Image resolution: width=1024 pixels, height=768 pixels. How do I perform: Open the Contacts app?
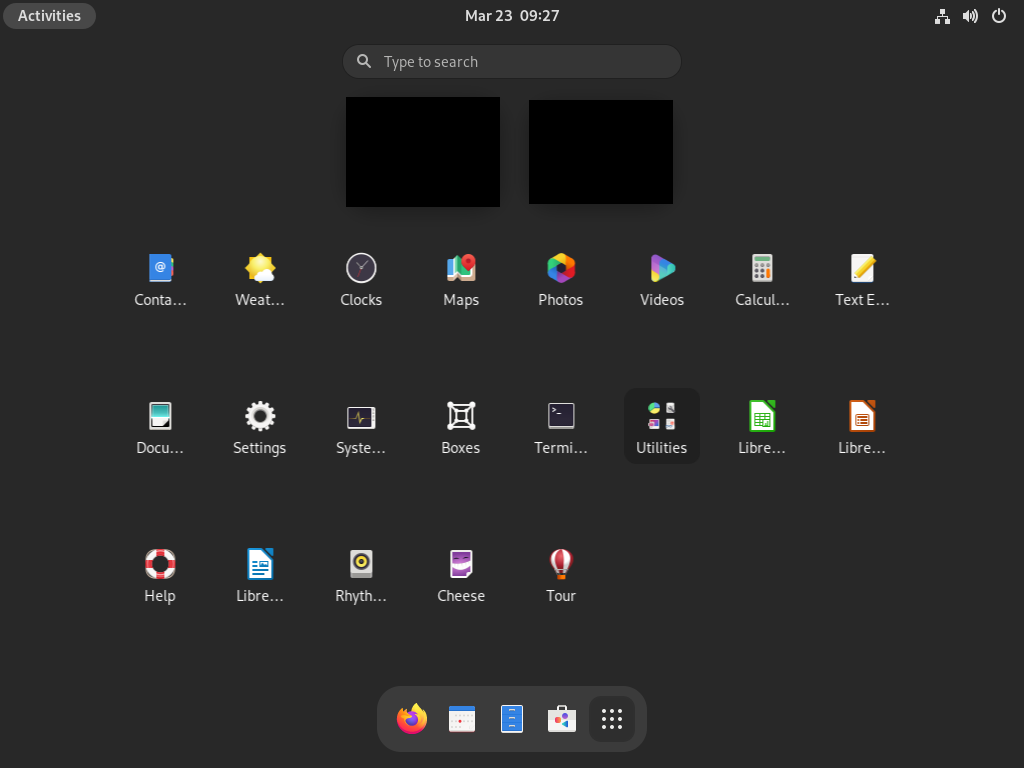(x=160, y=280)
